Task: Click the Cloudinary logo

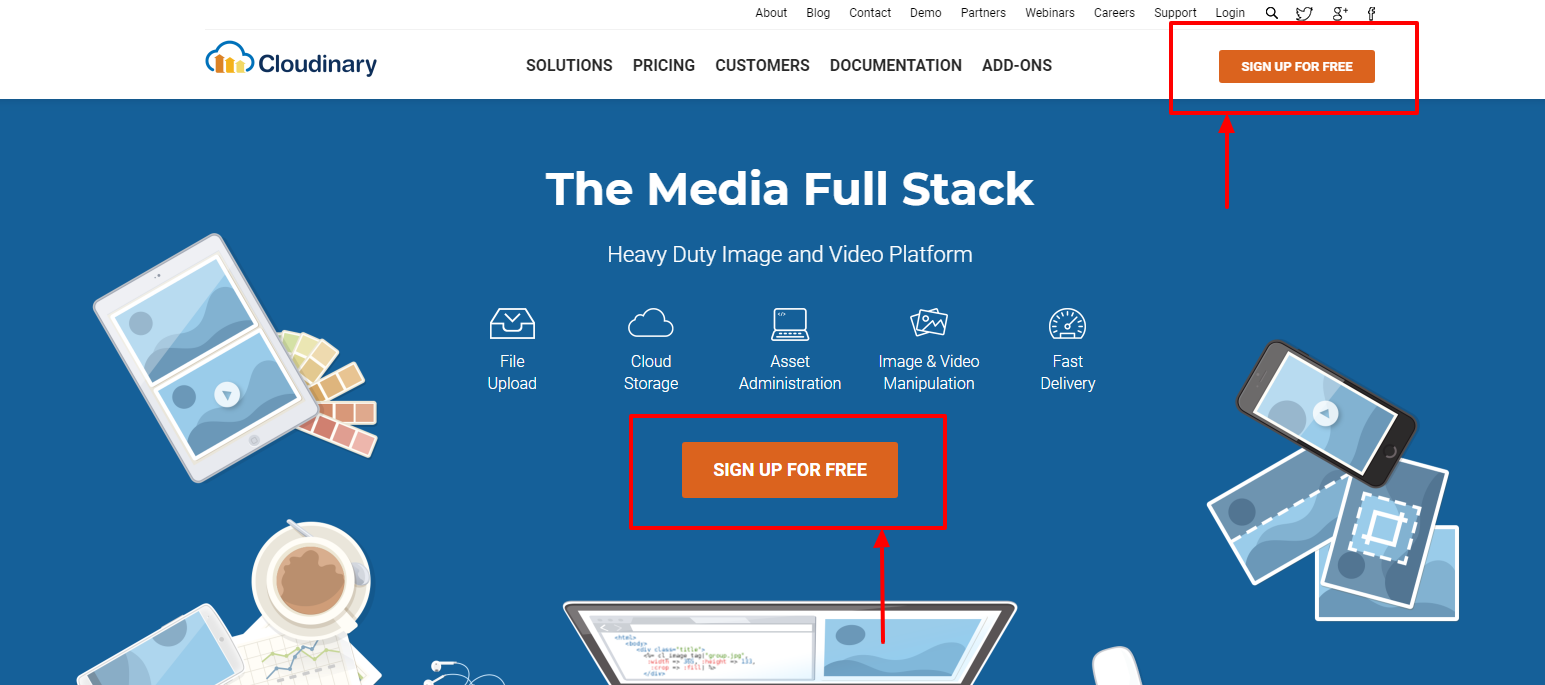Action: (291, 60)
